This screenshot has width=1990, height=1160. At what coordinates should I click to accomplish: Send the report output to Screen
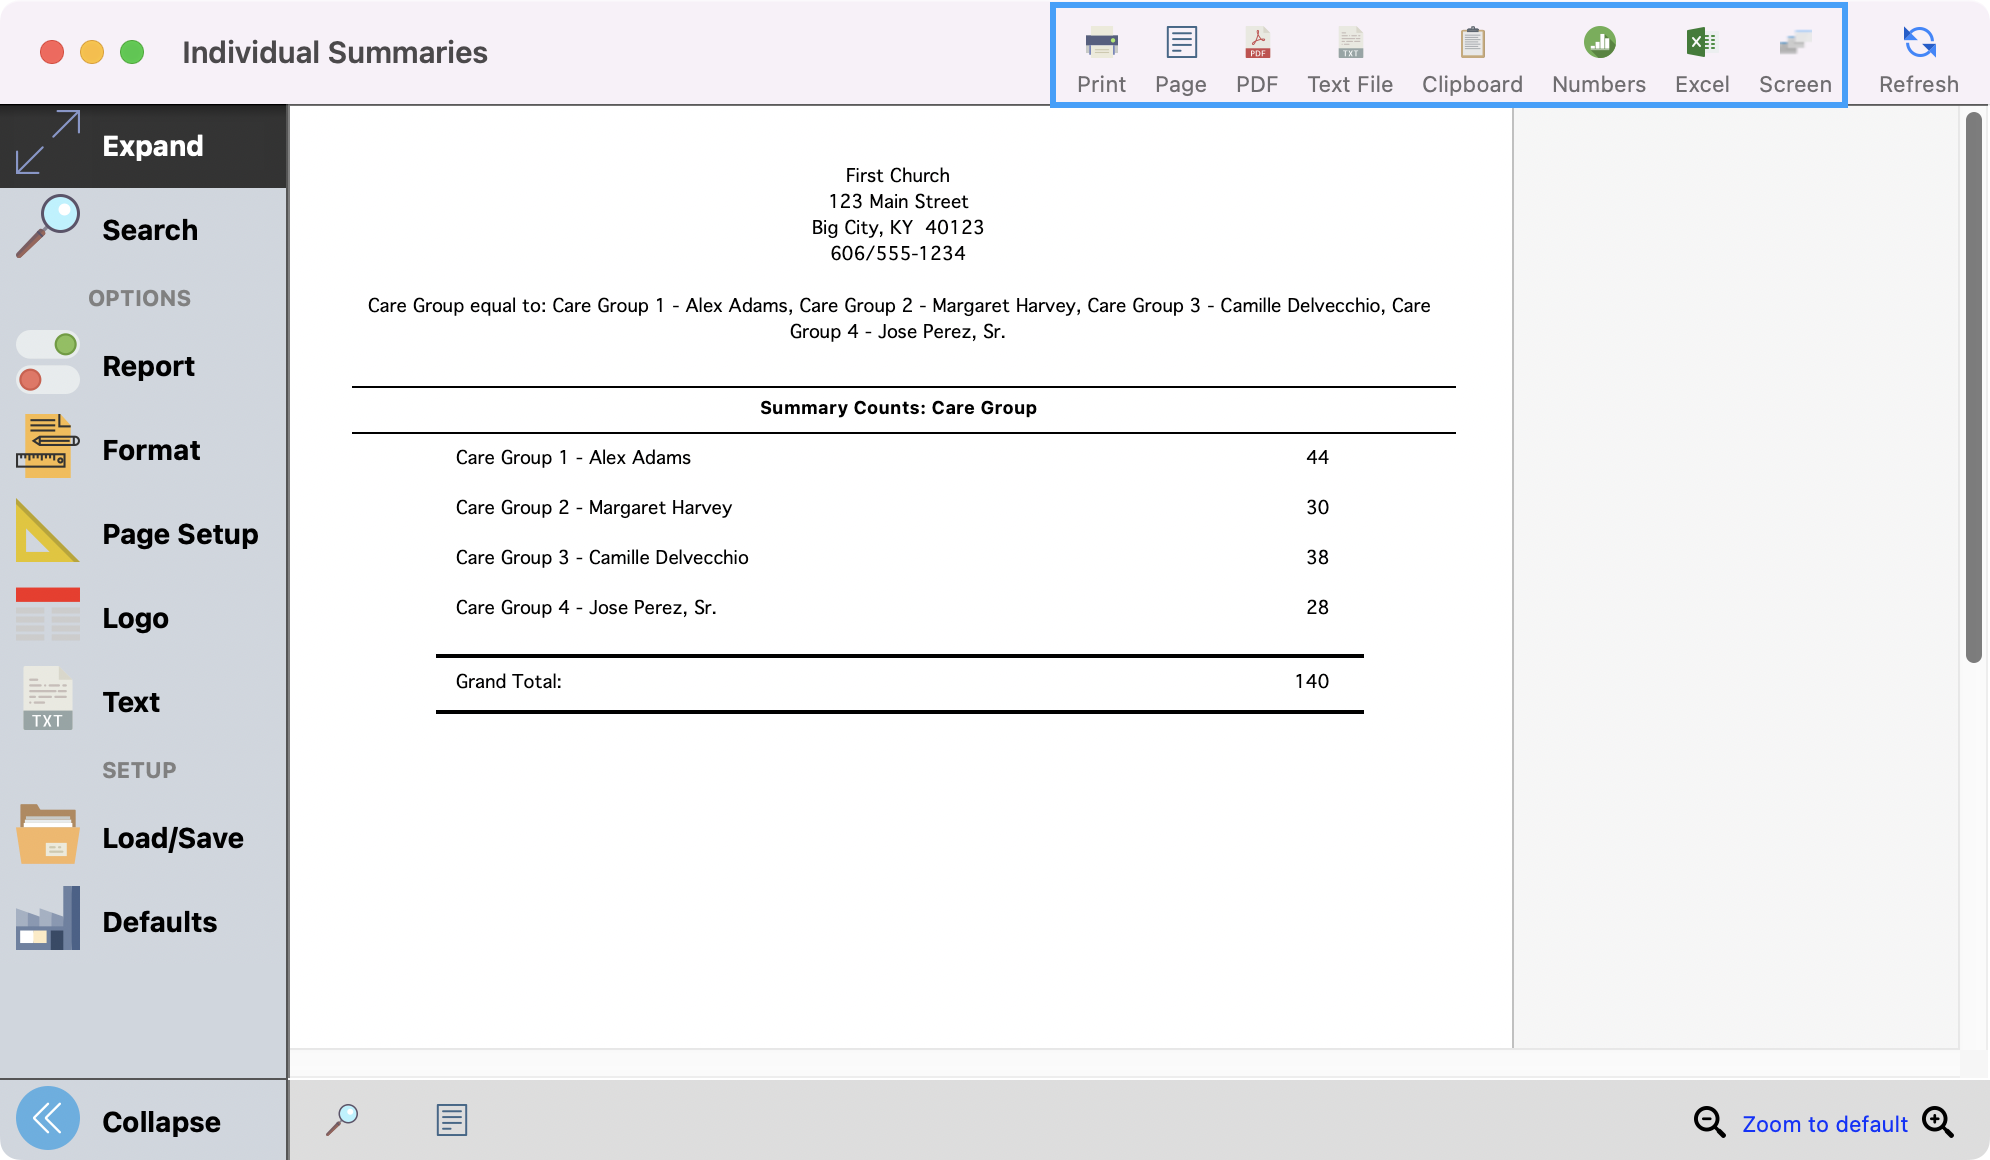click(x=1794, y=55)
